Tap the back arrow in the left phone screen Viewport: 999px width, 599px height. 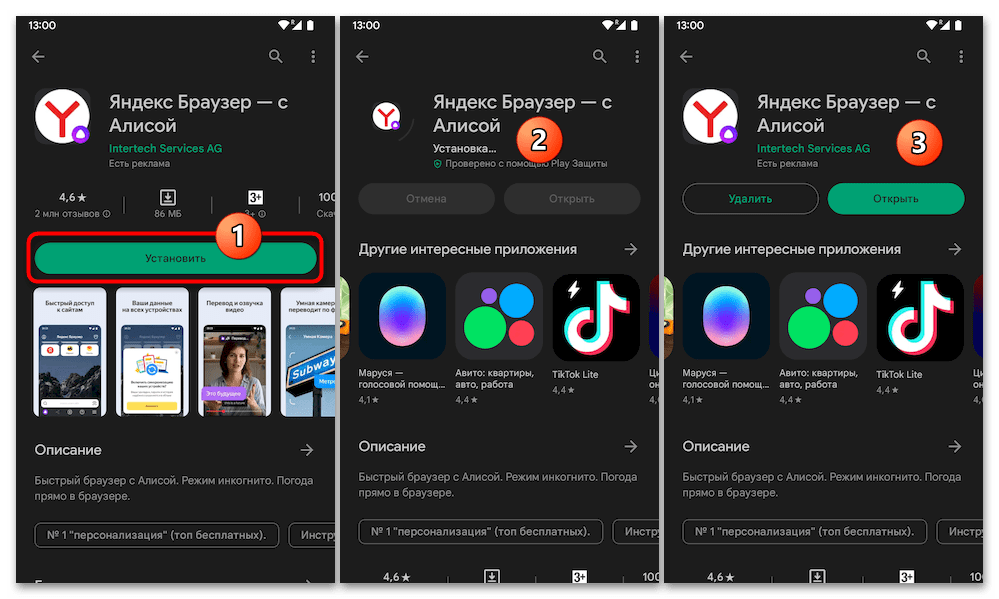38,57
